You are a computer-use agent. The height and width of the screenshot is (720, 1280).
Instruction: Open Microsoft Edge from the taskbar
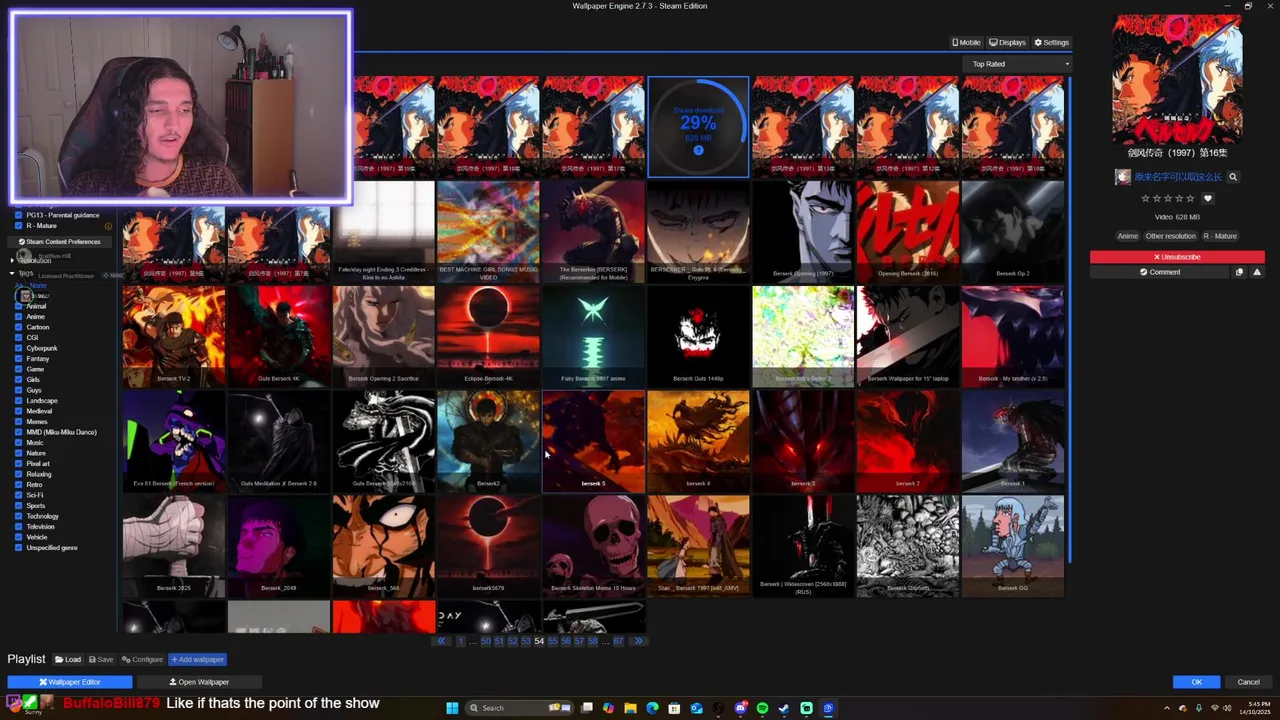click(652, 708)
